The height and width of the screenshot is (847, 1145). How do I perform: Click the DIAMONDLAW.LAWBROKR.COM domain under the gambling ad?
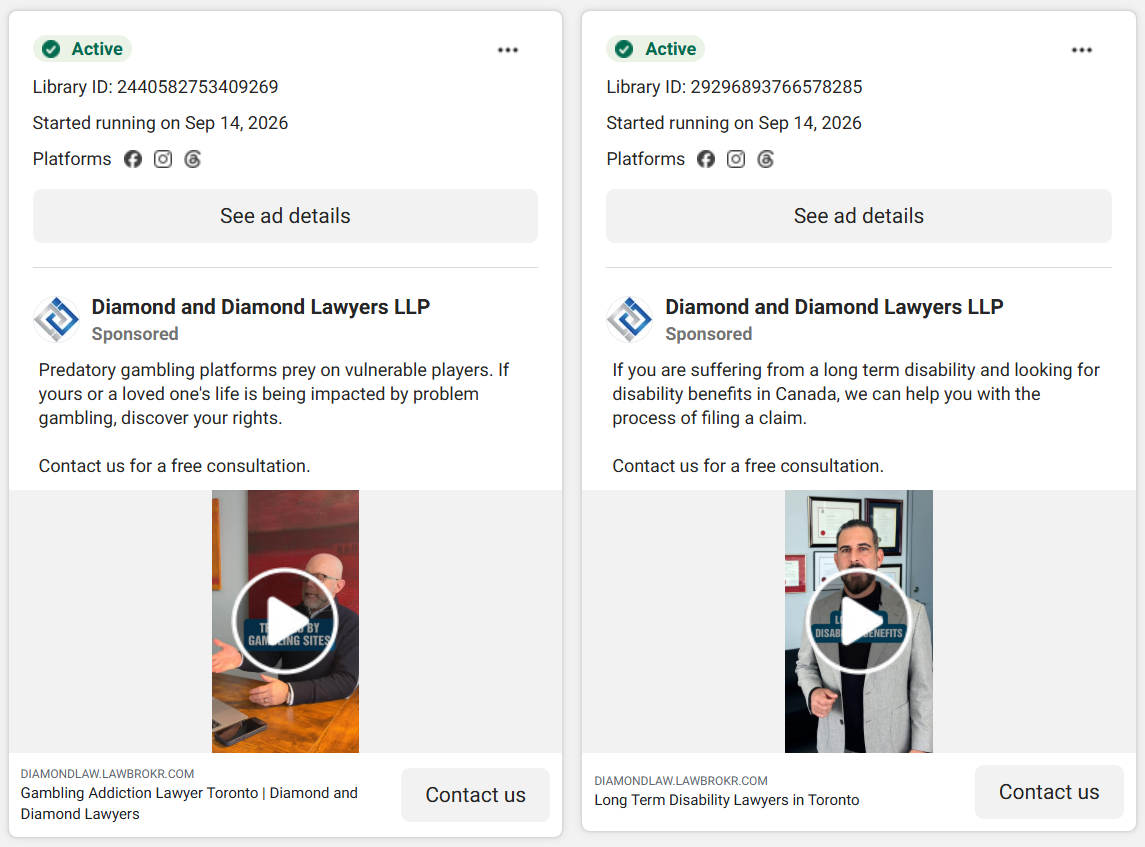pyautogui.click(x=107, y=774)
